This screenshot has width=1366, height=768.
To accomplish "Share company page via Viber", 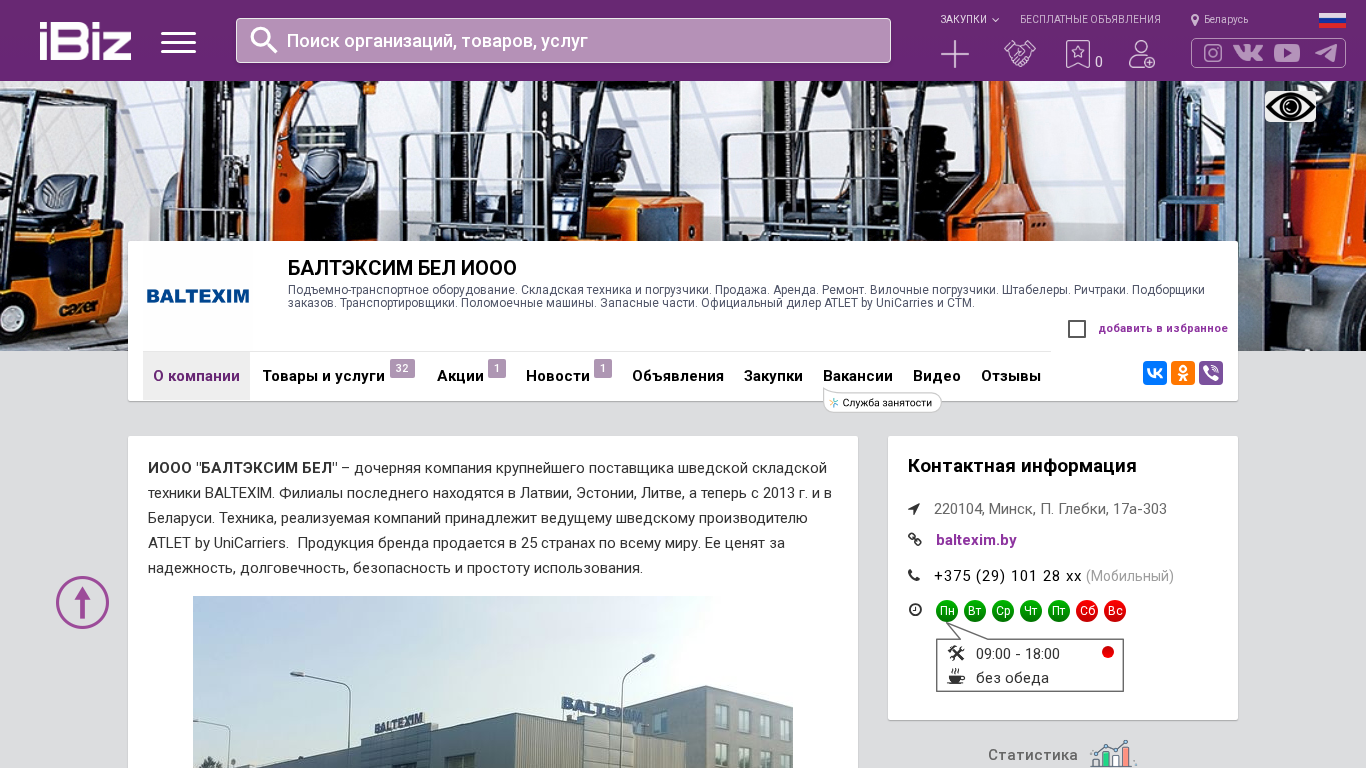I will coord(1211,373).
